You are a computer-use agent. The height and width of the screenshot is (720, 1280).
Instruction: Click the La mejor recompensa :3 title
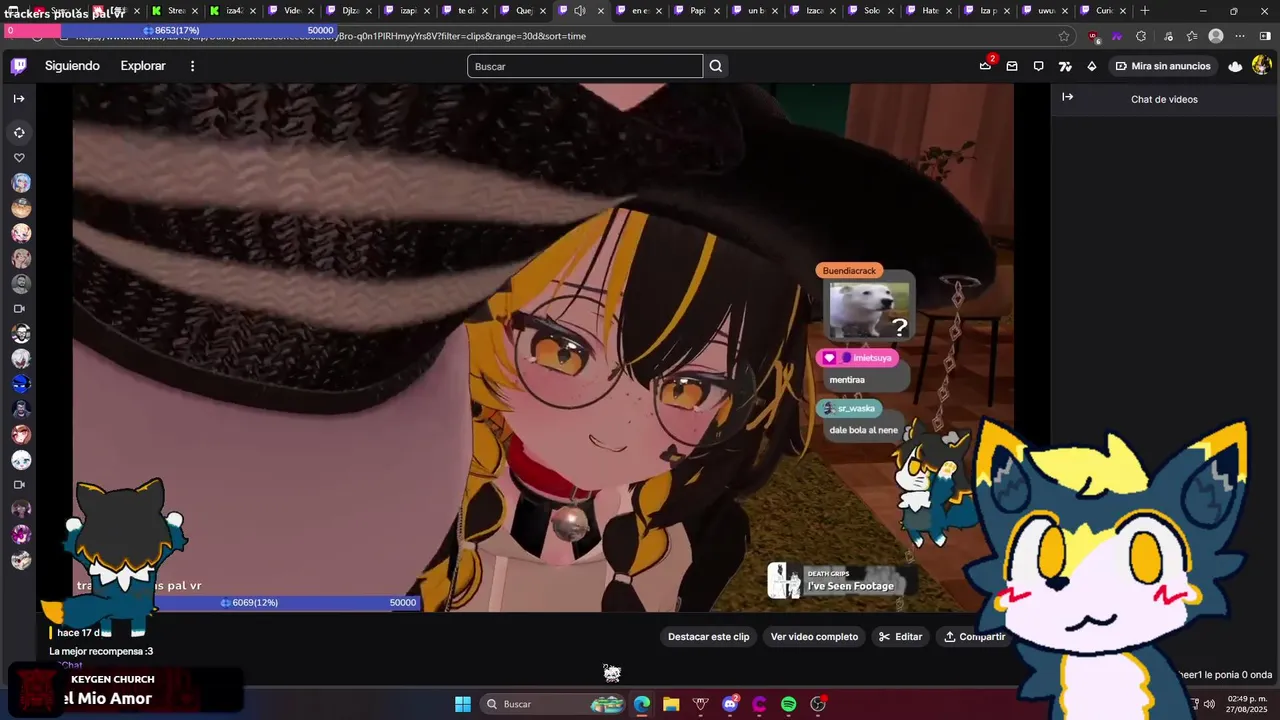tap(101, 651)
